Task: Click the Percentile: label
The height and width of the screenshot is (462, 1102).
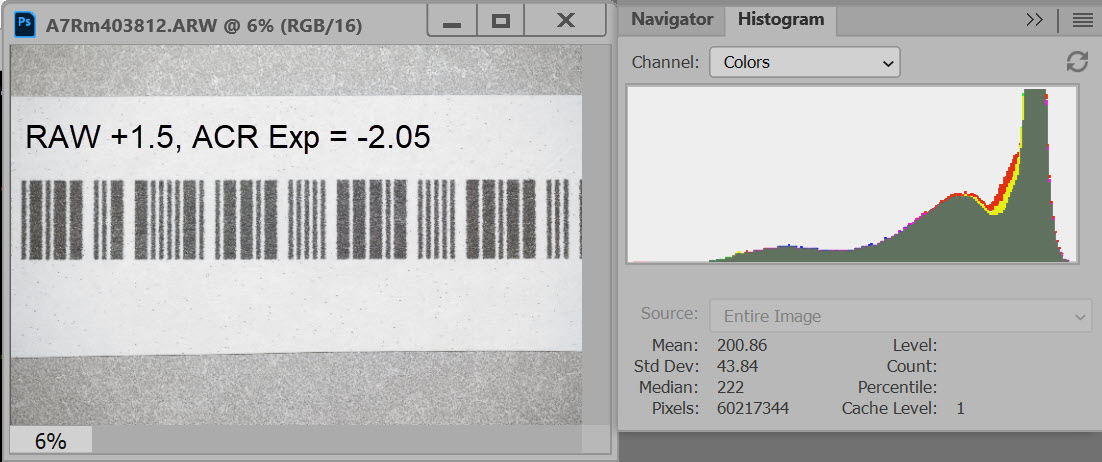Action: click(899, 387)
